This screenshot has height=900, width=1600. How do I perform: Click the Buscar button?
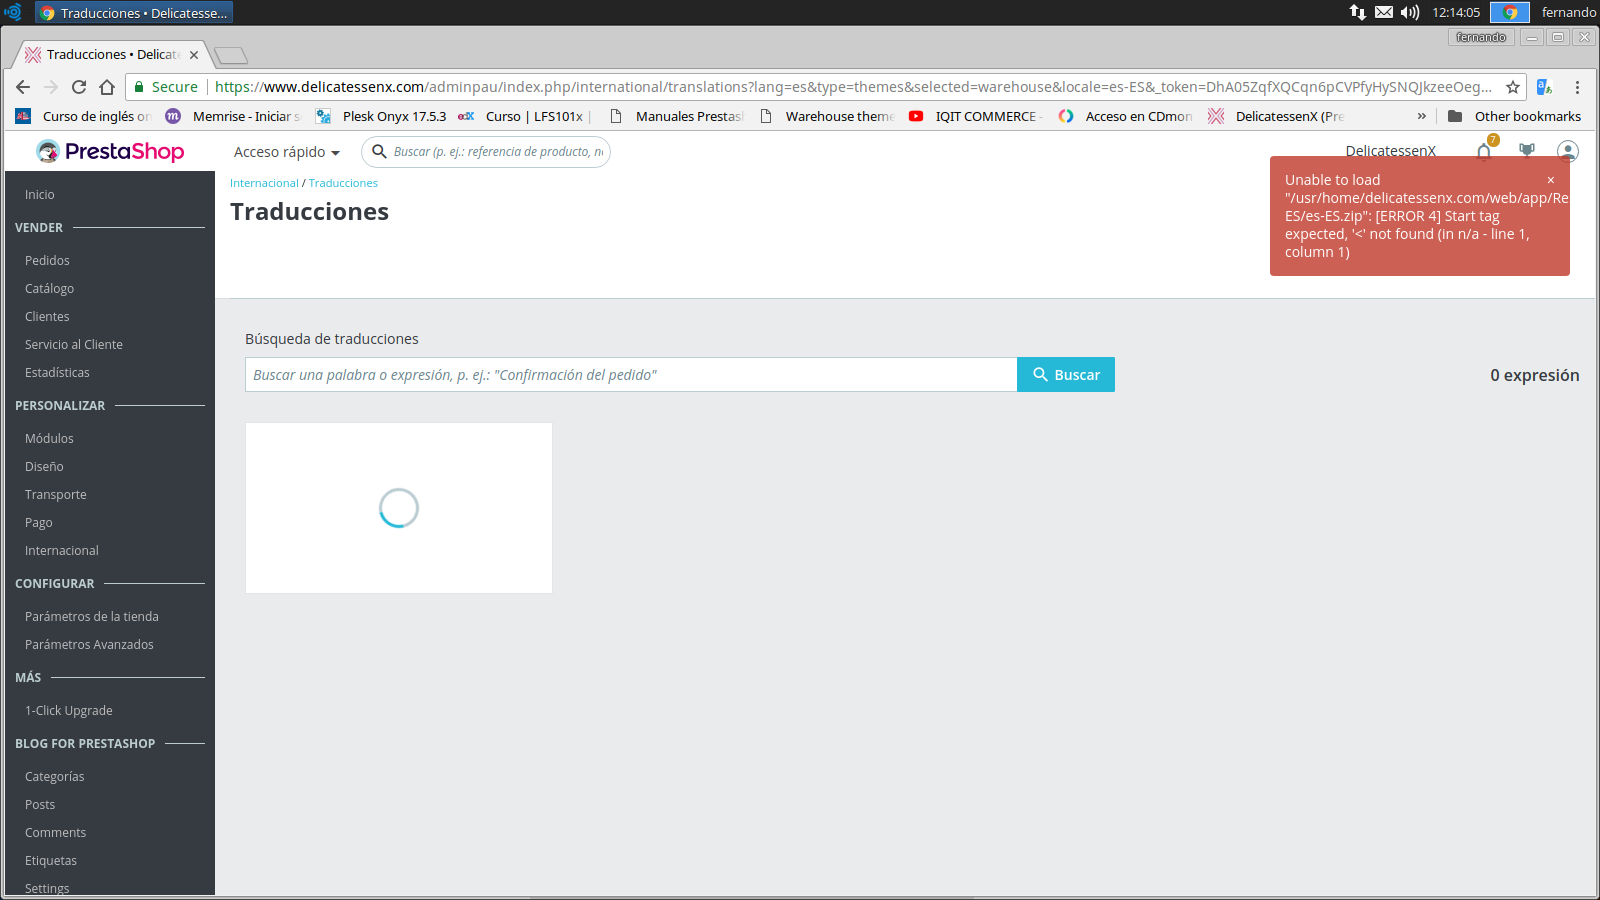coord(1066,375)
